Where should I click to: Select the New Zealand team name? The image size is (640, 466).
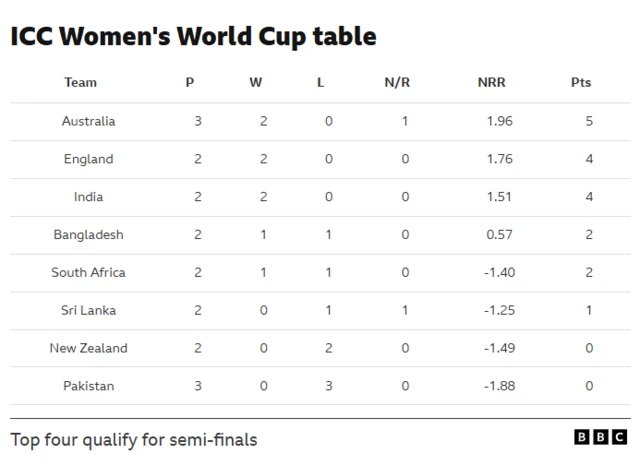[x=89, y=349]
